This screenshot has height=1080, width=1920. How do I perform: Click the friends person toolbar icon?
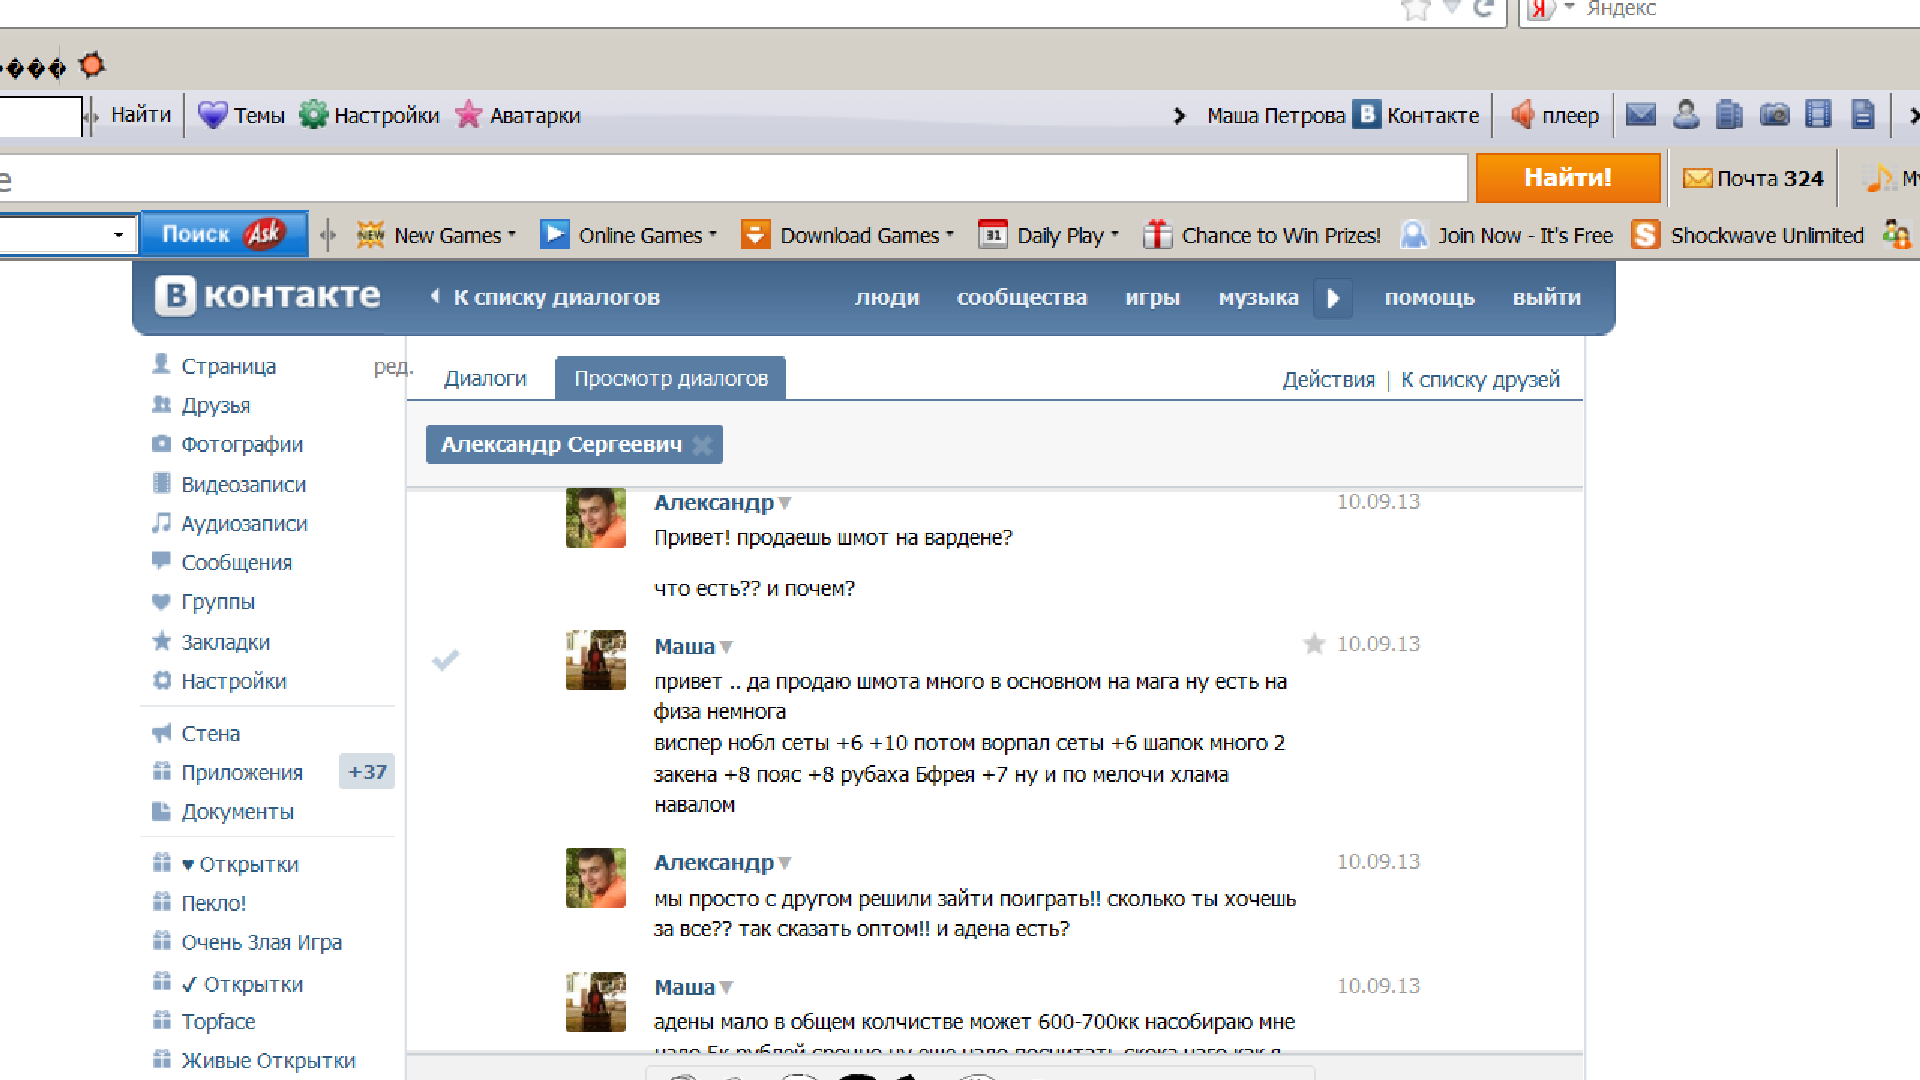coord(1686,115)
